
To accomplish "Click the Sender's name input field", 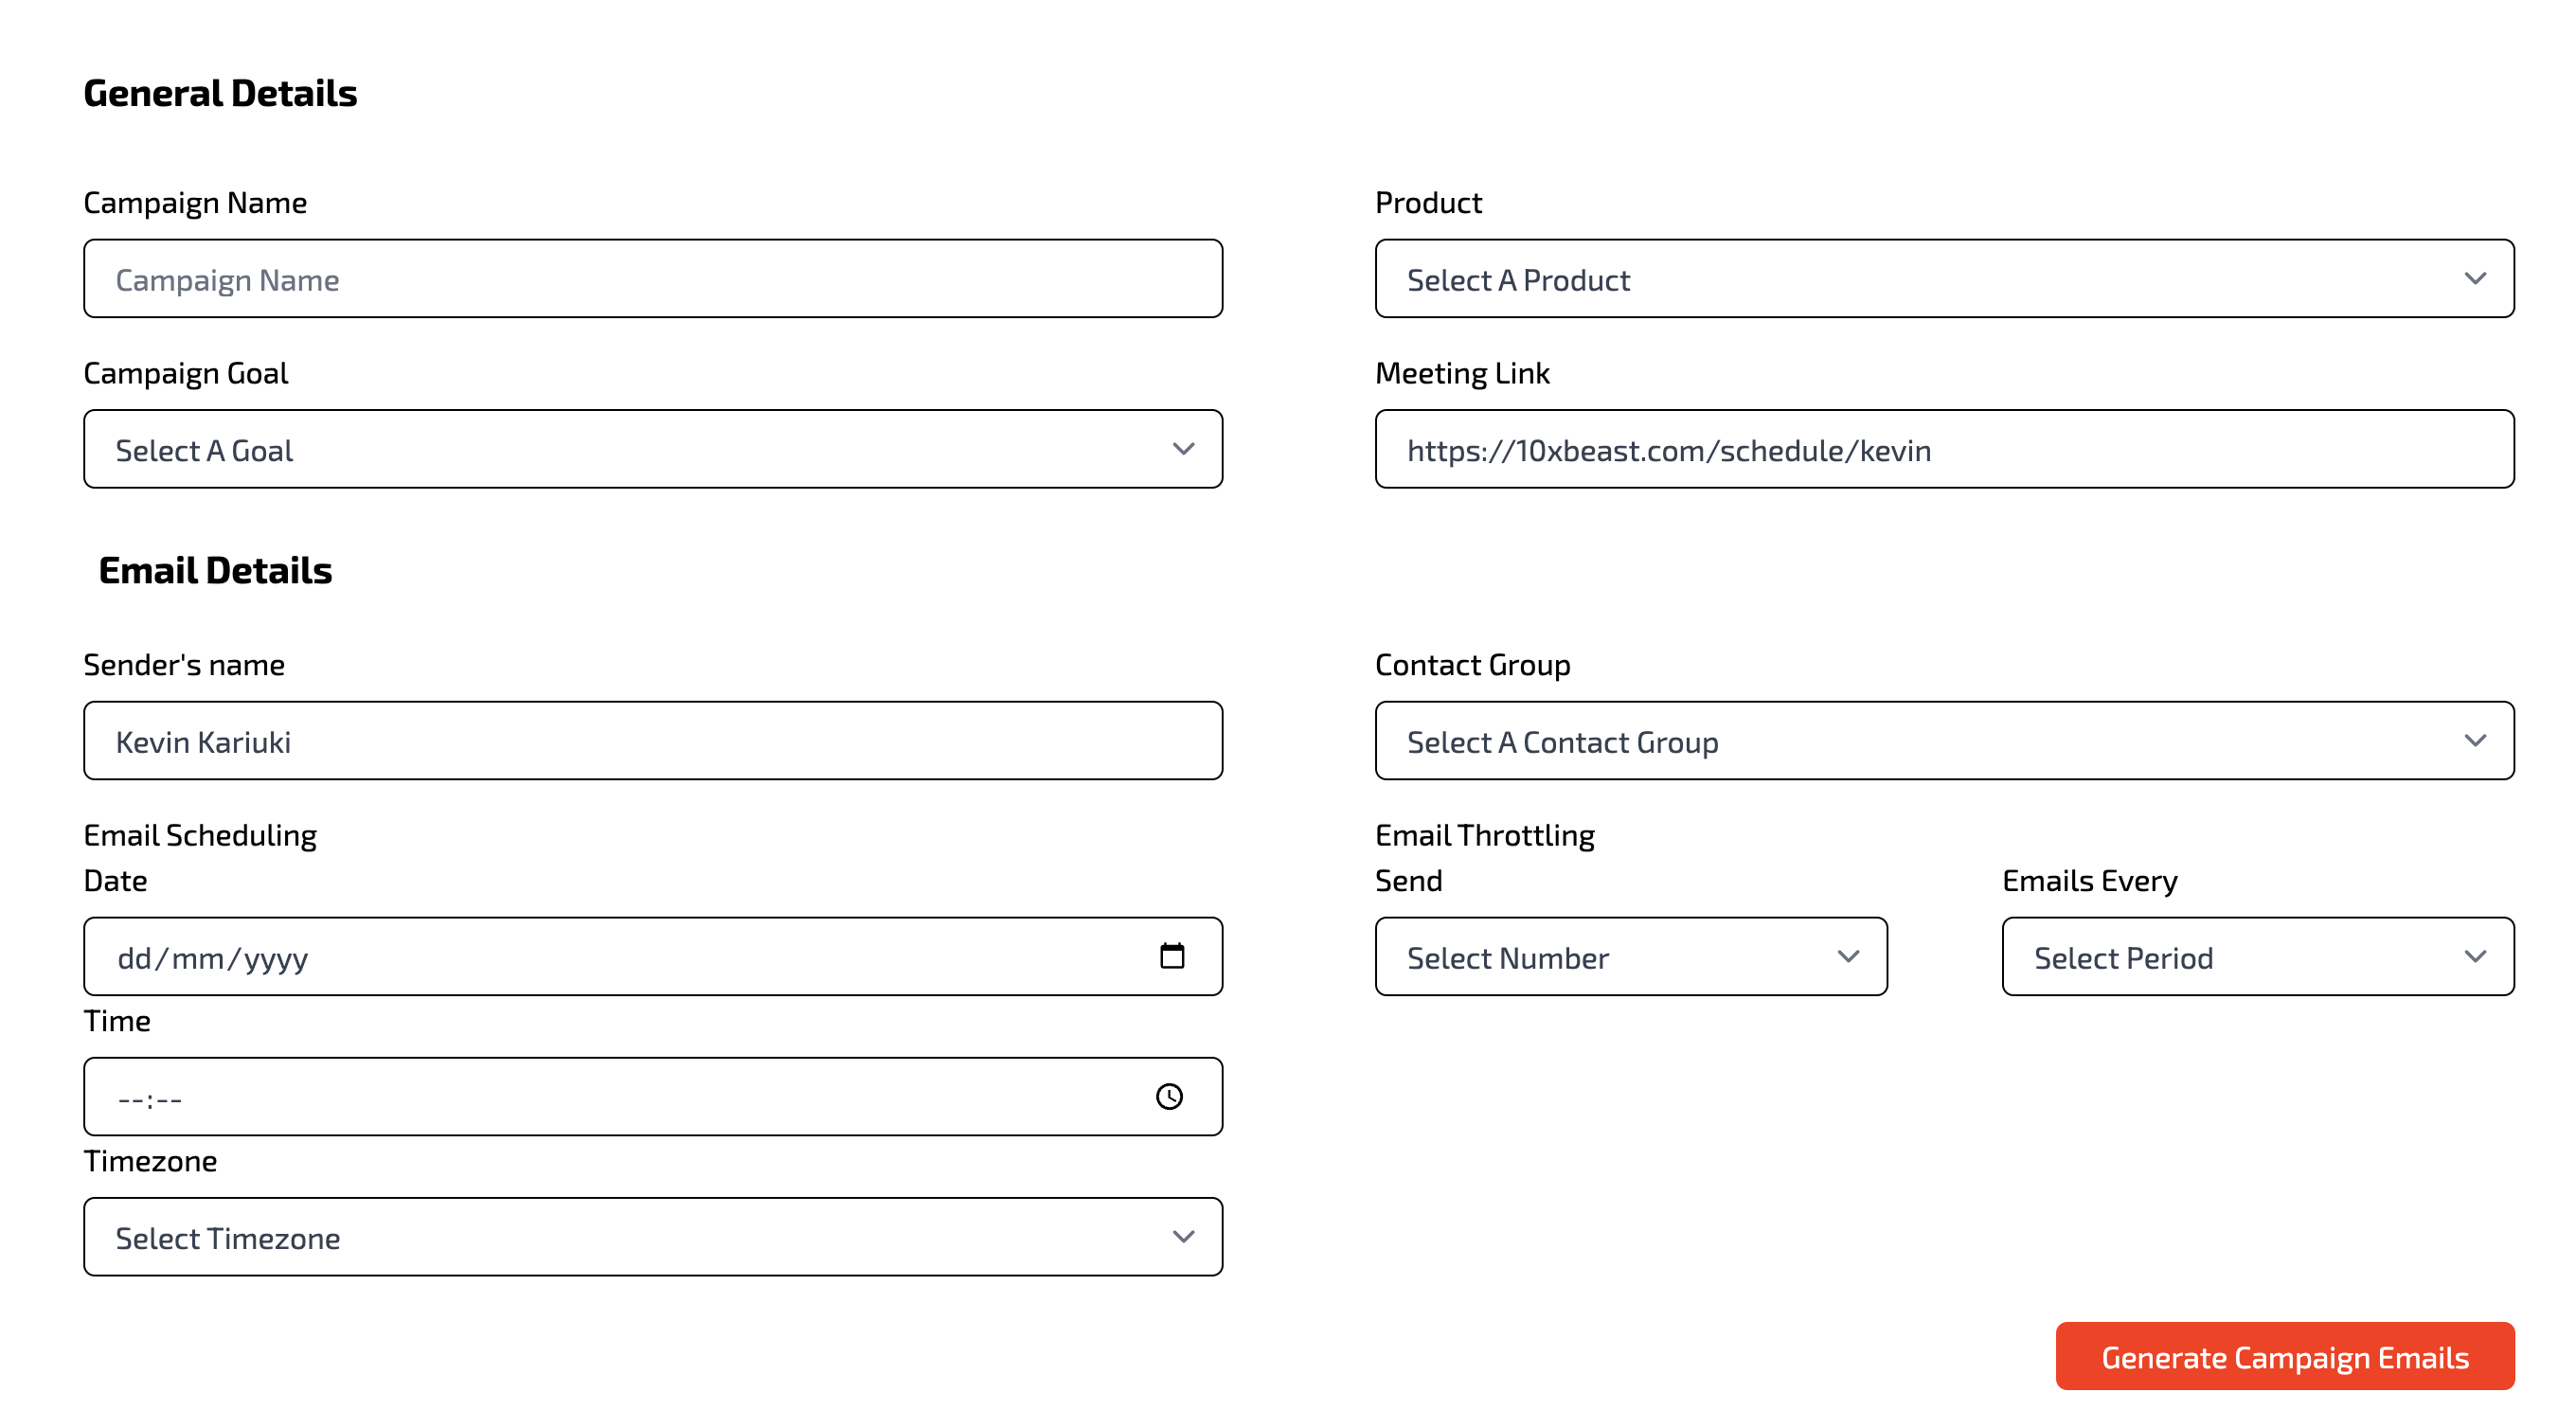I will point(652,741).
